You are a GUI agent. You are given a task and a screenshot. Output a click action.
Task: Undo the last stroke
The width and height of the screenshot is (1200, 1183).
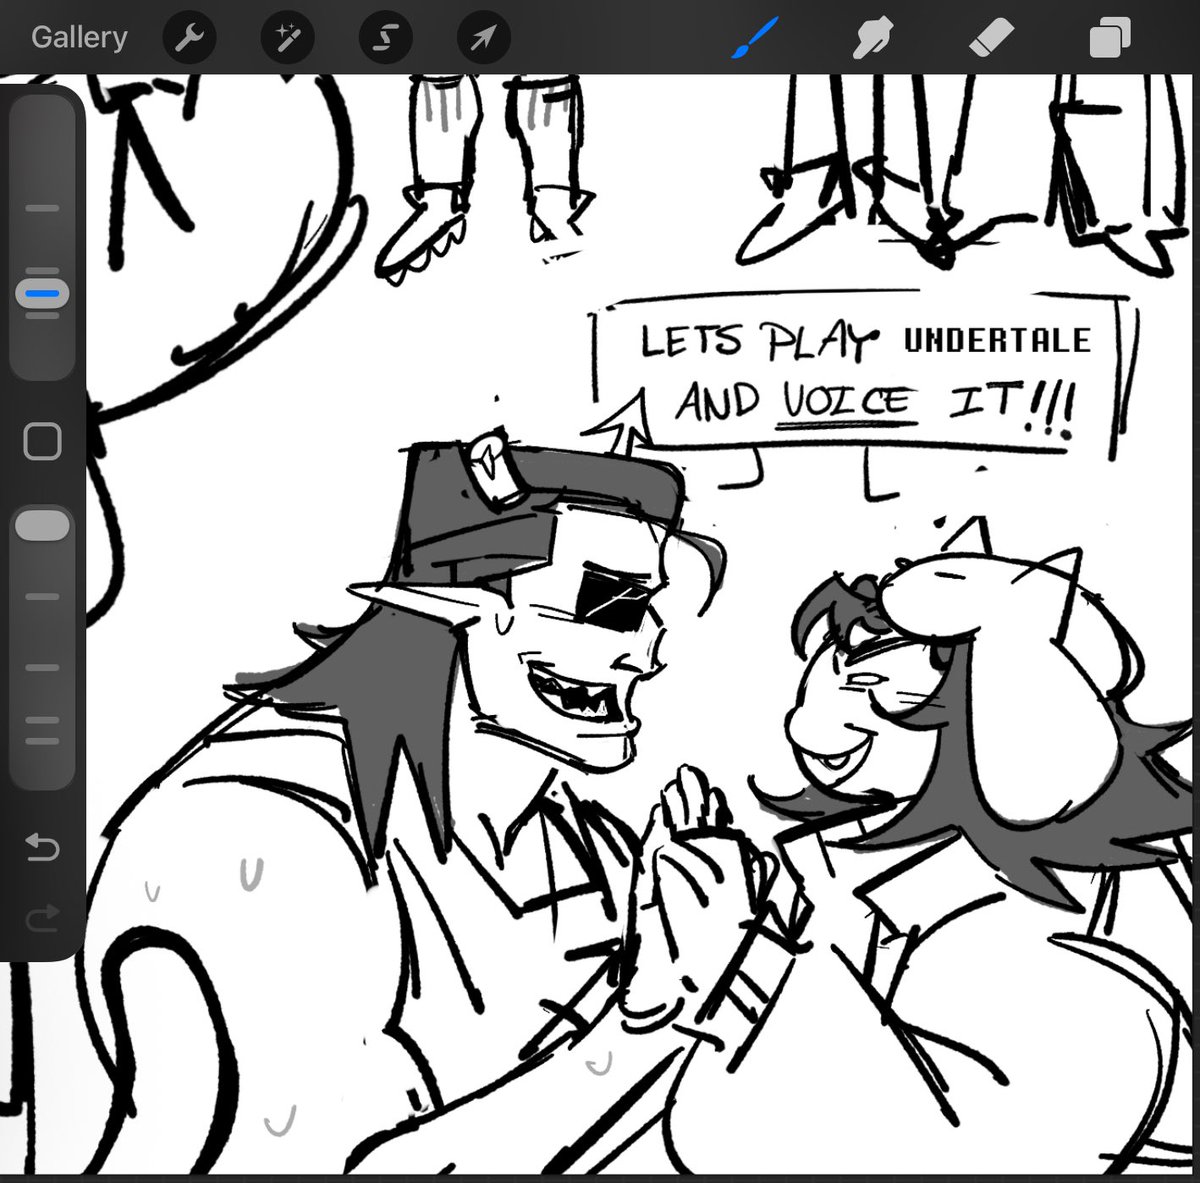tap(42, 849)
